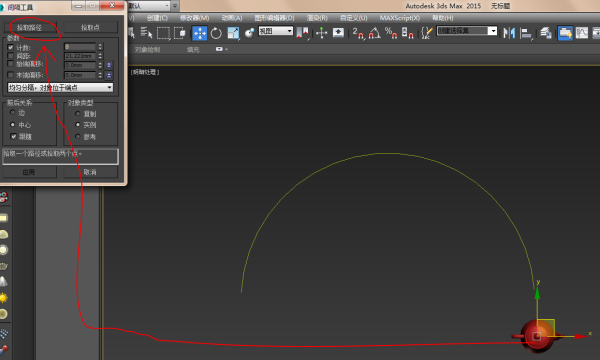Click the count value input field
Viewport: 600px width, 360px height.
point(80,47)
